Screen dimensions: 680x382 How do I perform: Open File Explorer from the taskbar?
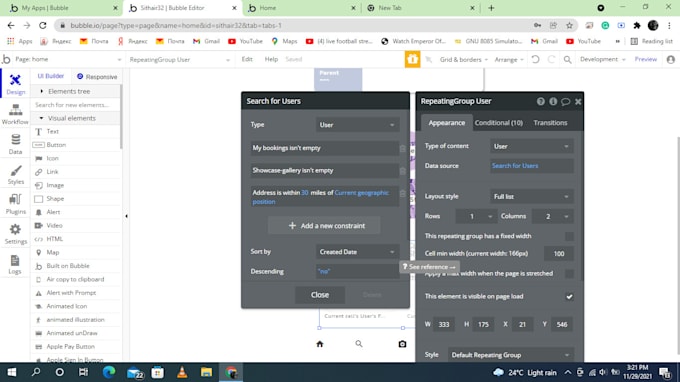click(x=206, y=372)
